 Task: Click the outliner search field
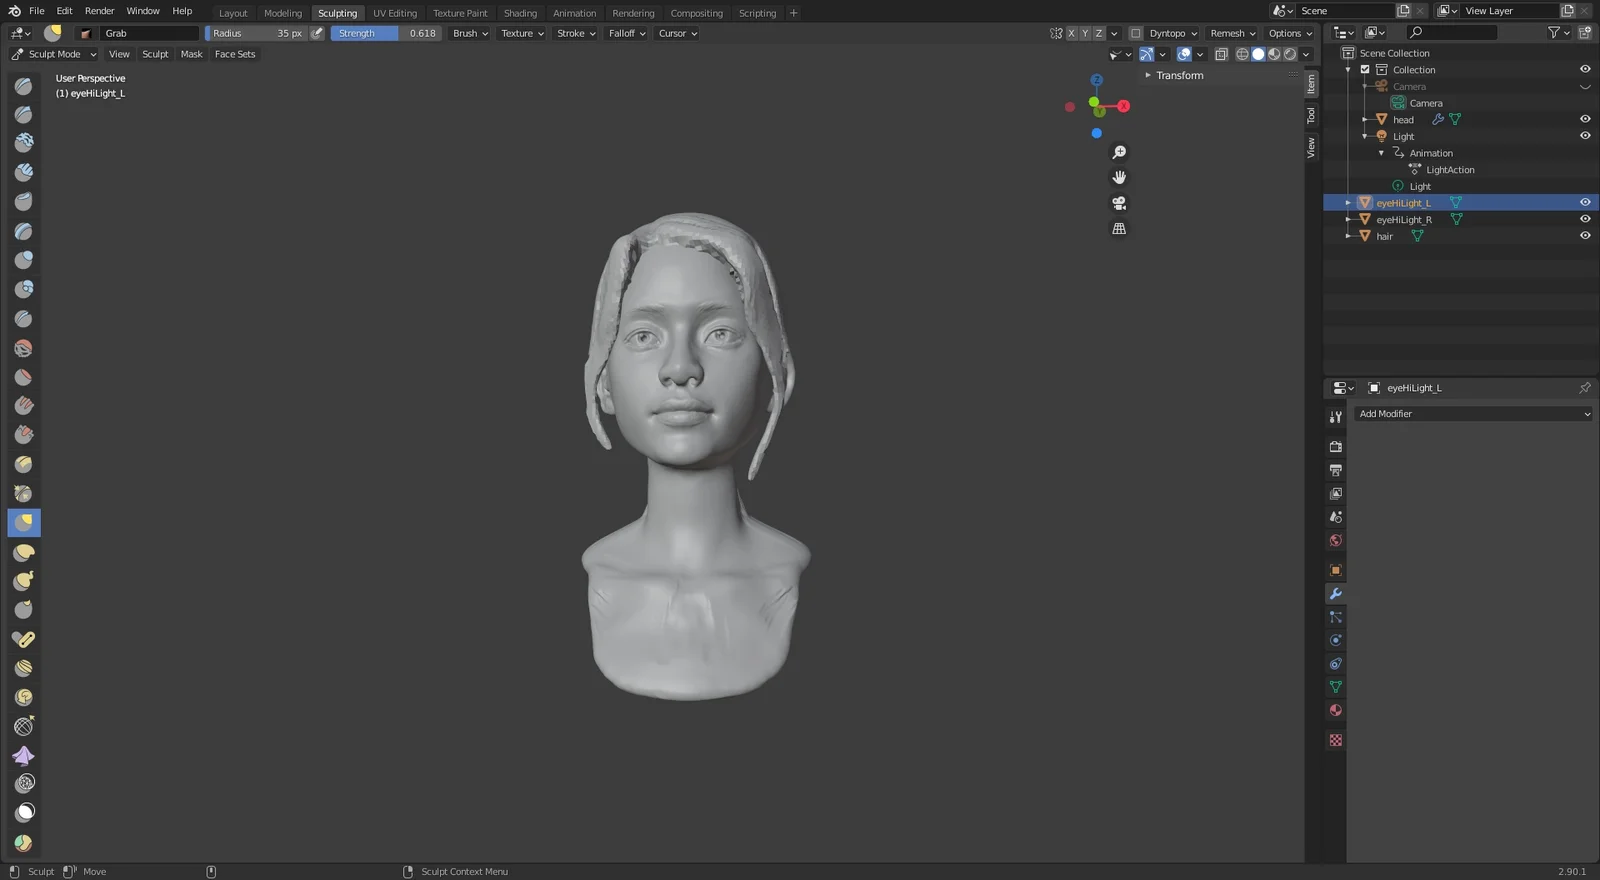click(x=1453, y=33)
